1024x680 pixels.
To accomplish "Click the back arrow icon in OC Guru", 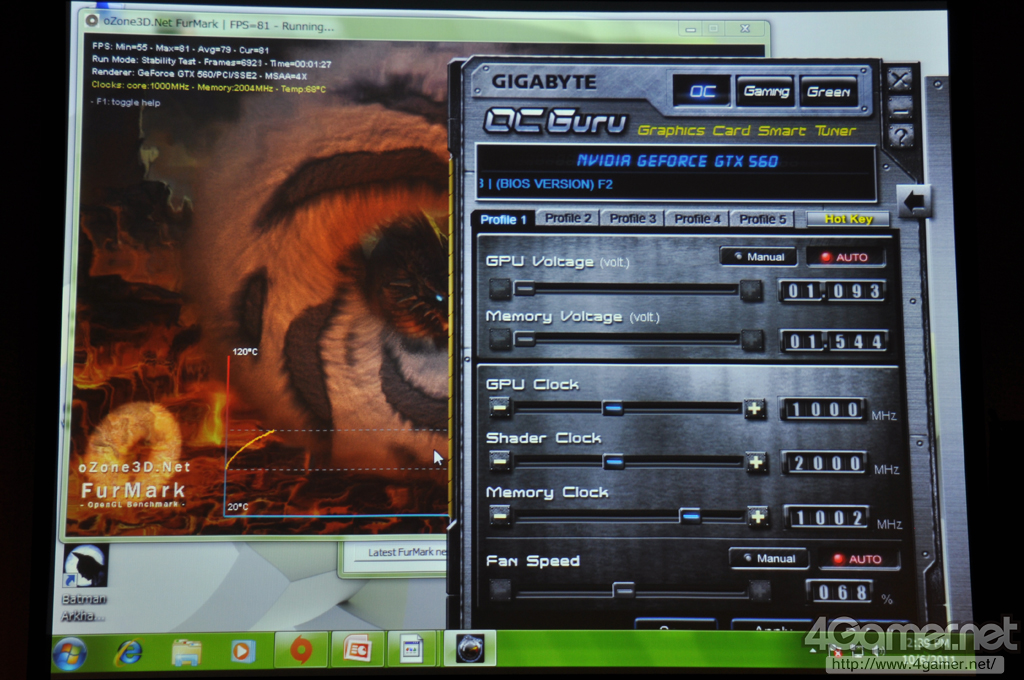I will tap(913, 202).
